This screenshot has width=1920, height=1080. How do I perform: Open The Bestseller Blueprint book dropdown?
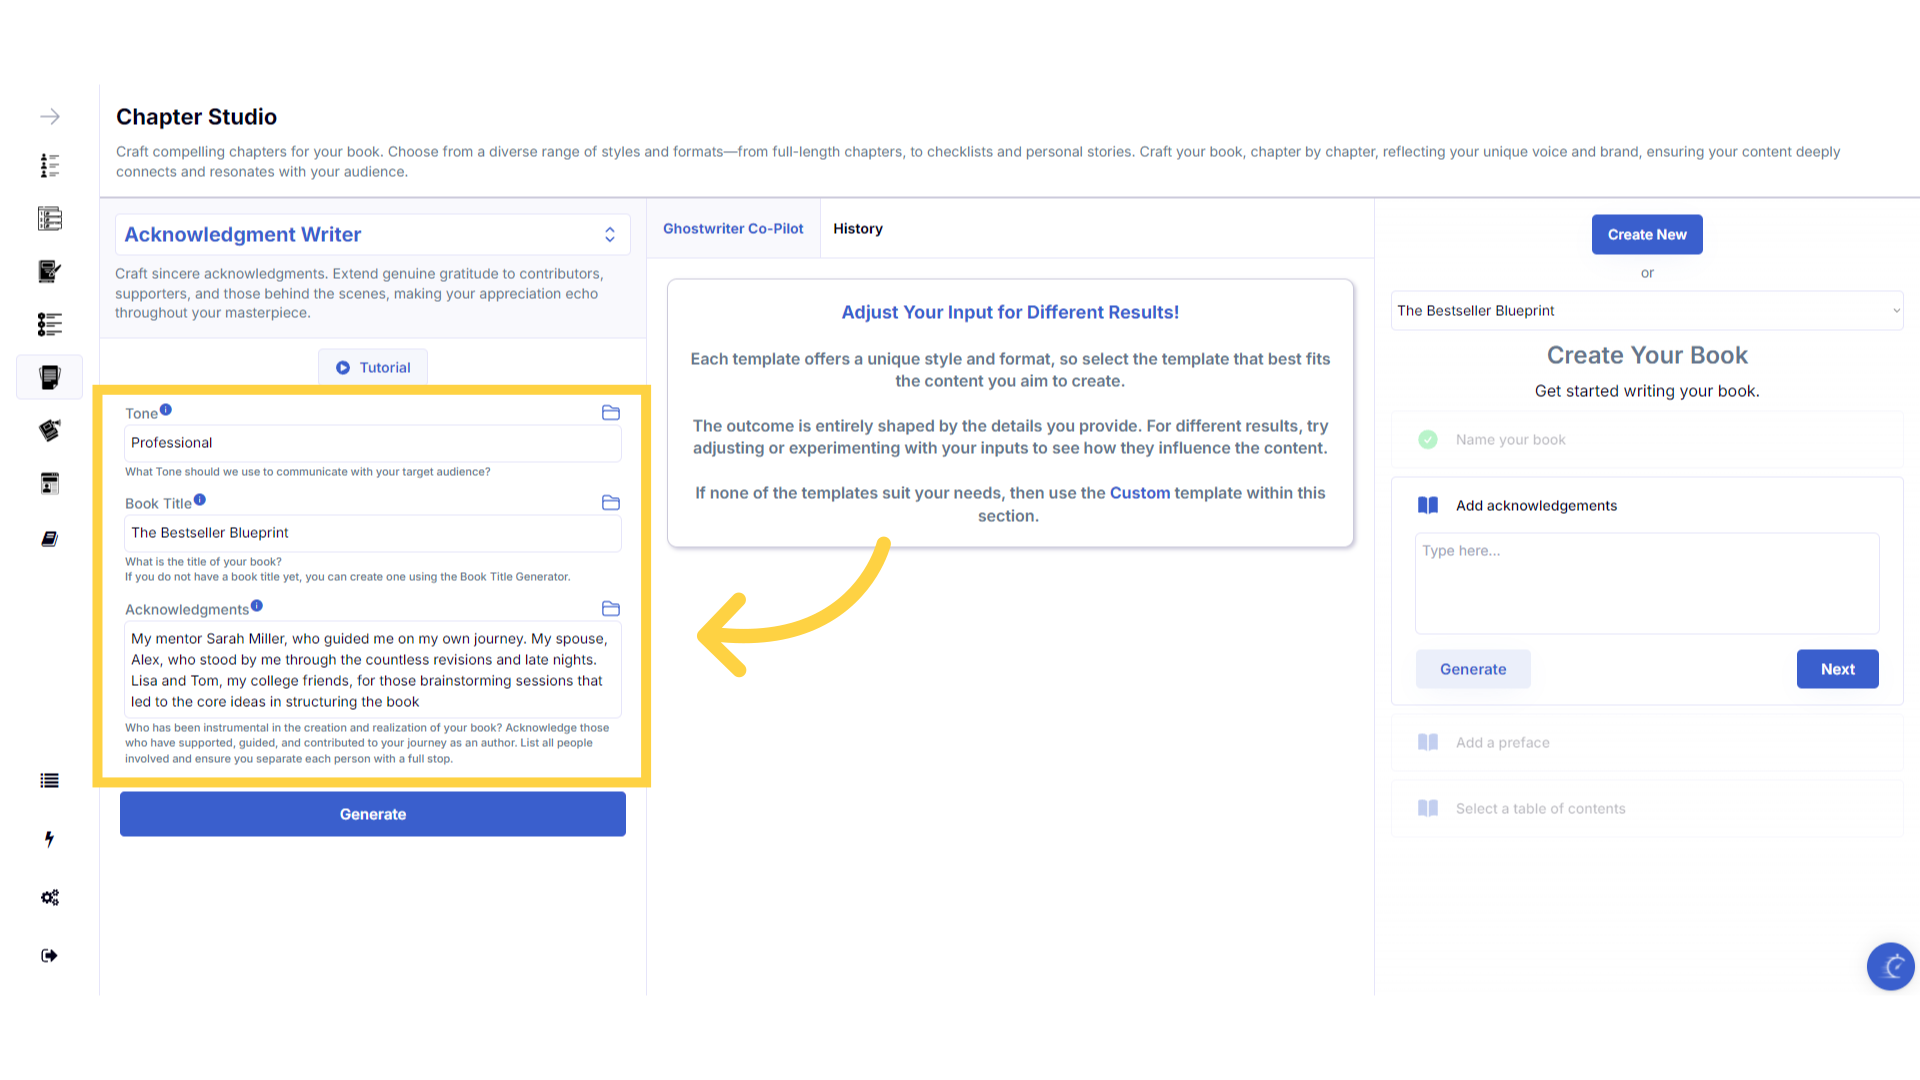pos(1646,311)
